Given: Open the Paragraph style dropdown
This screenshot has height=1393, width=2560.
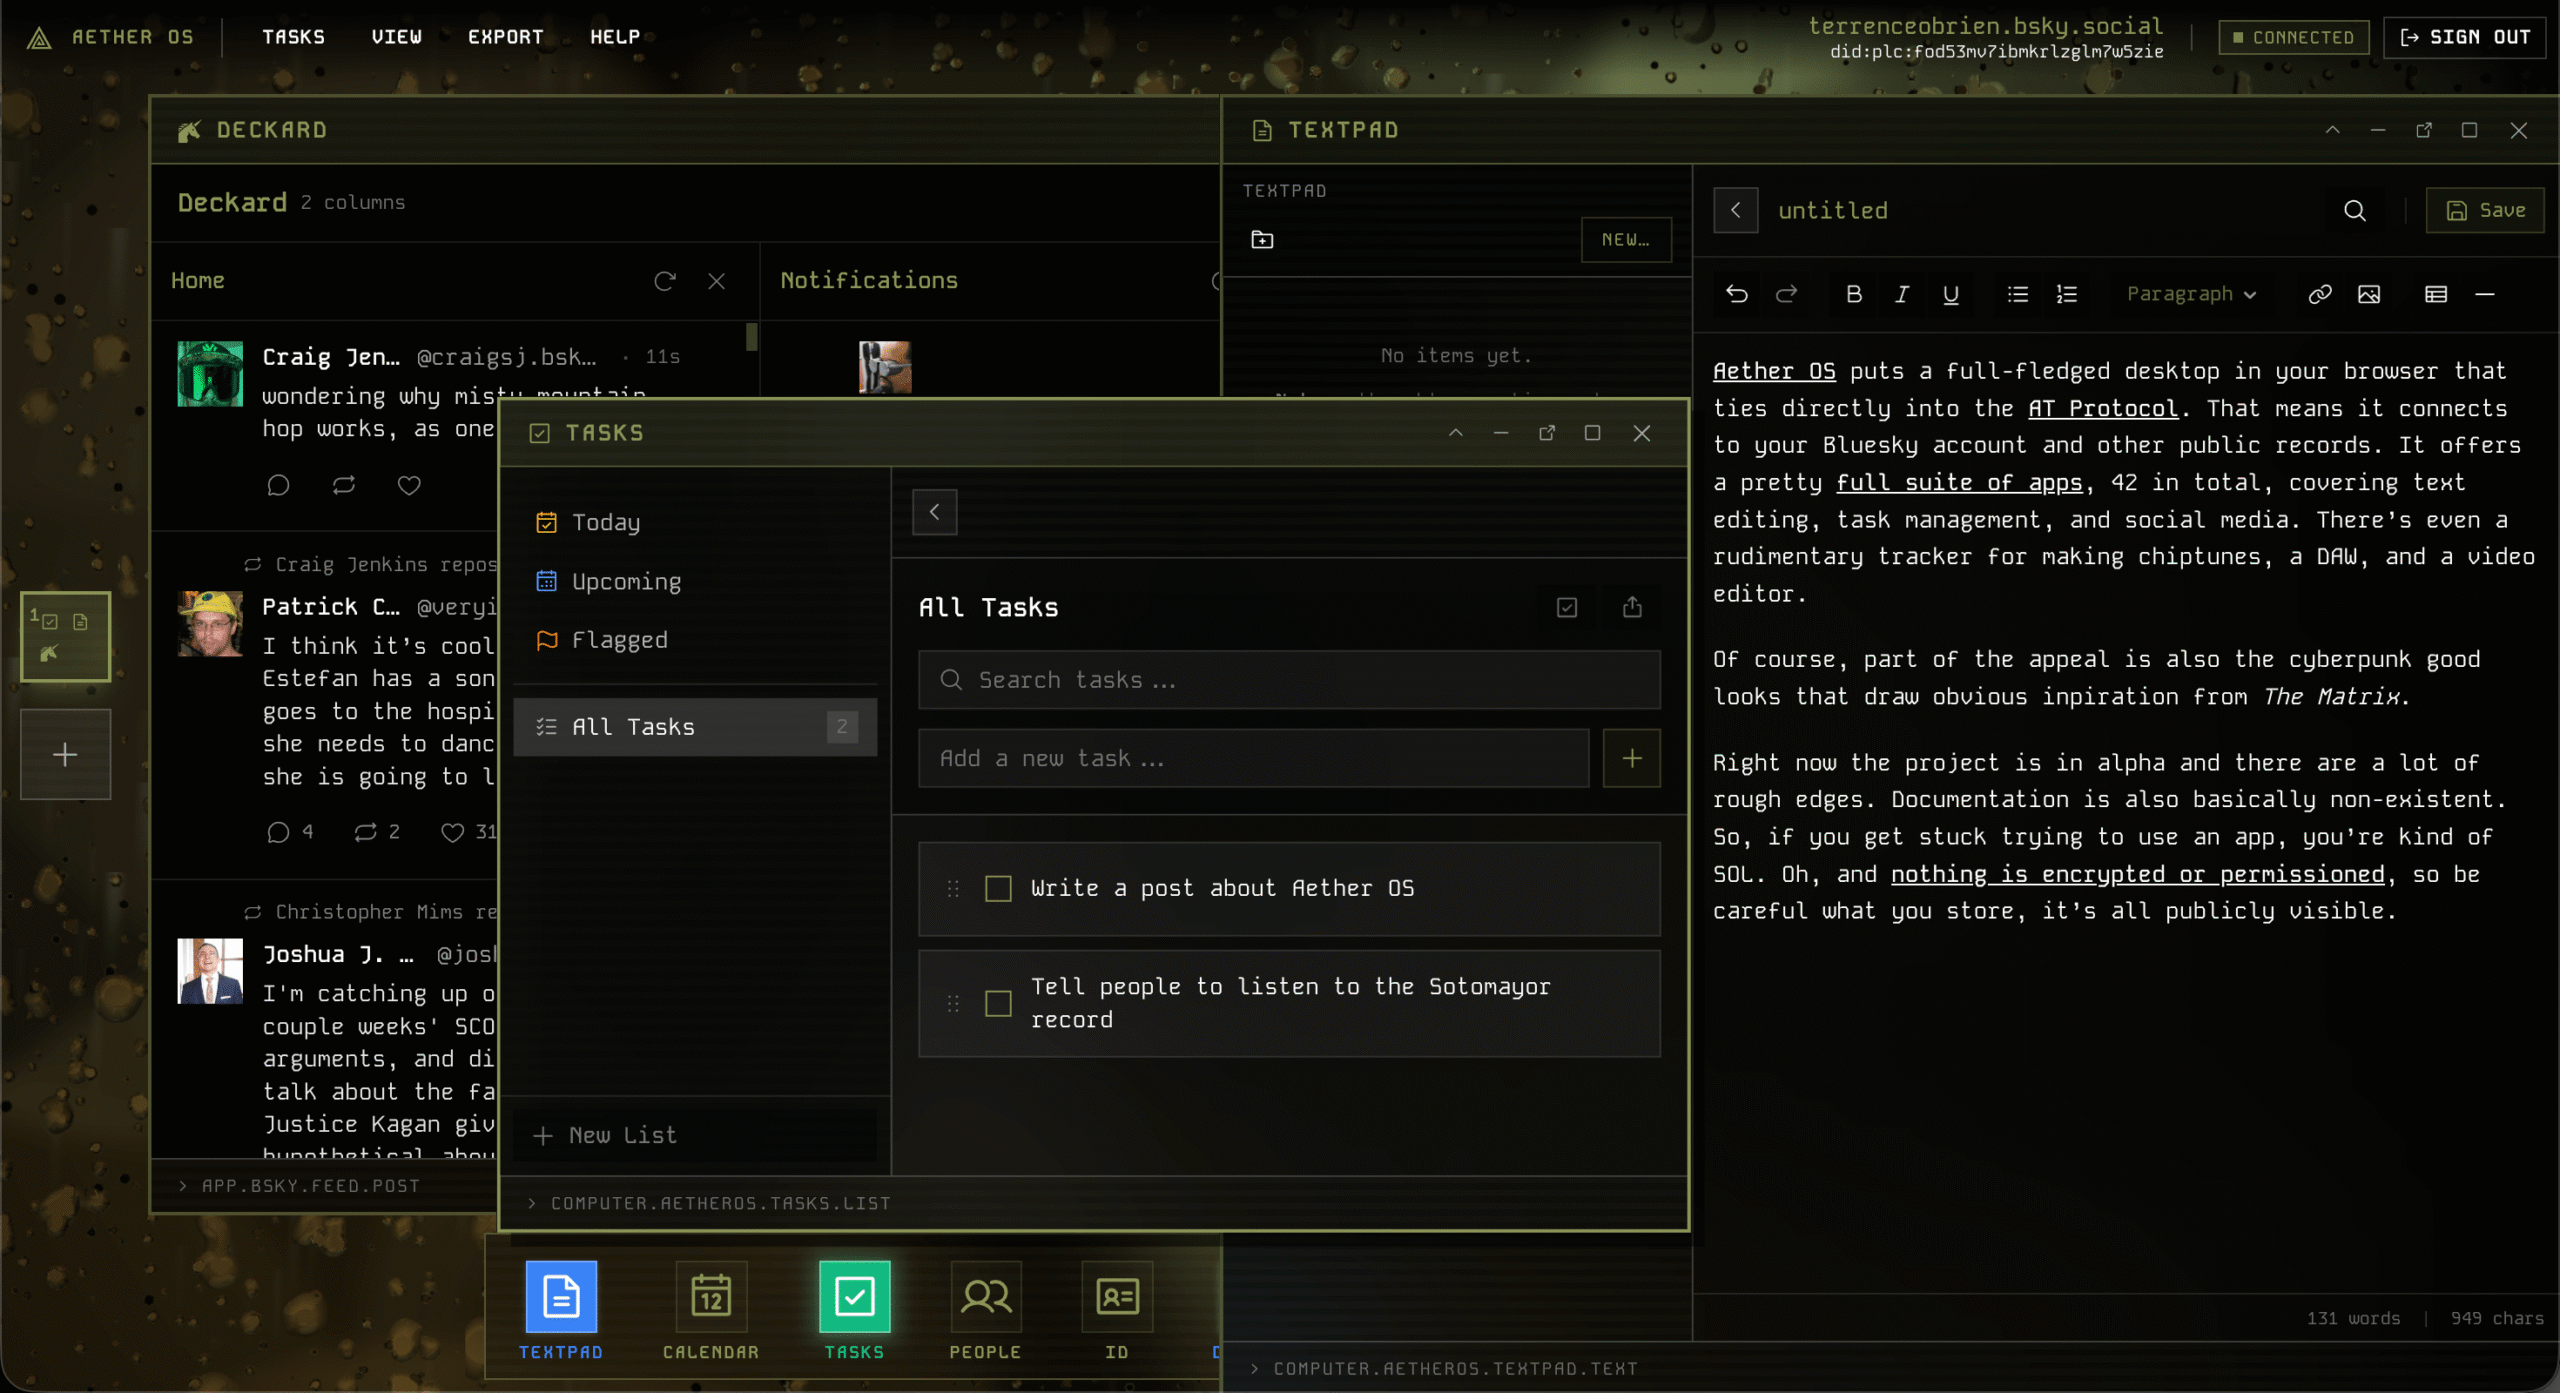Looking at the screenshot, I should (x=2190, y=294).
